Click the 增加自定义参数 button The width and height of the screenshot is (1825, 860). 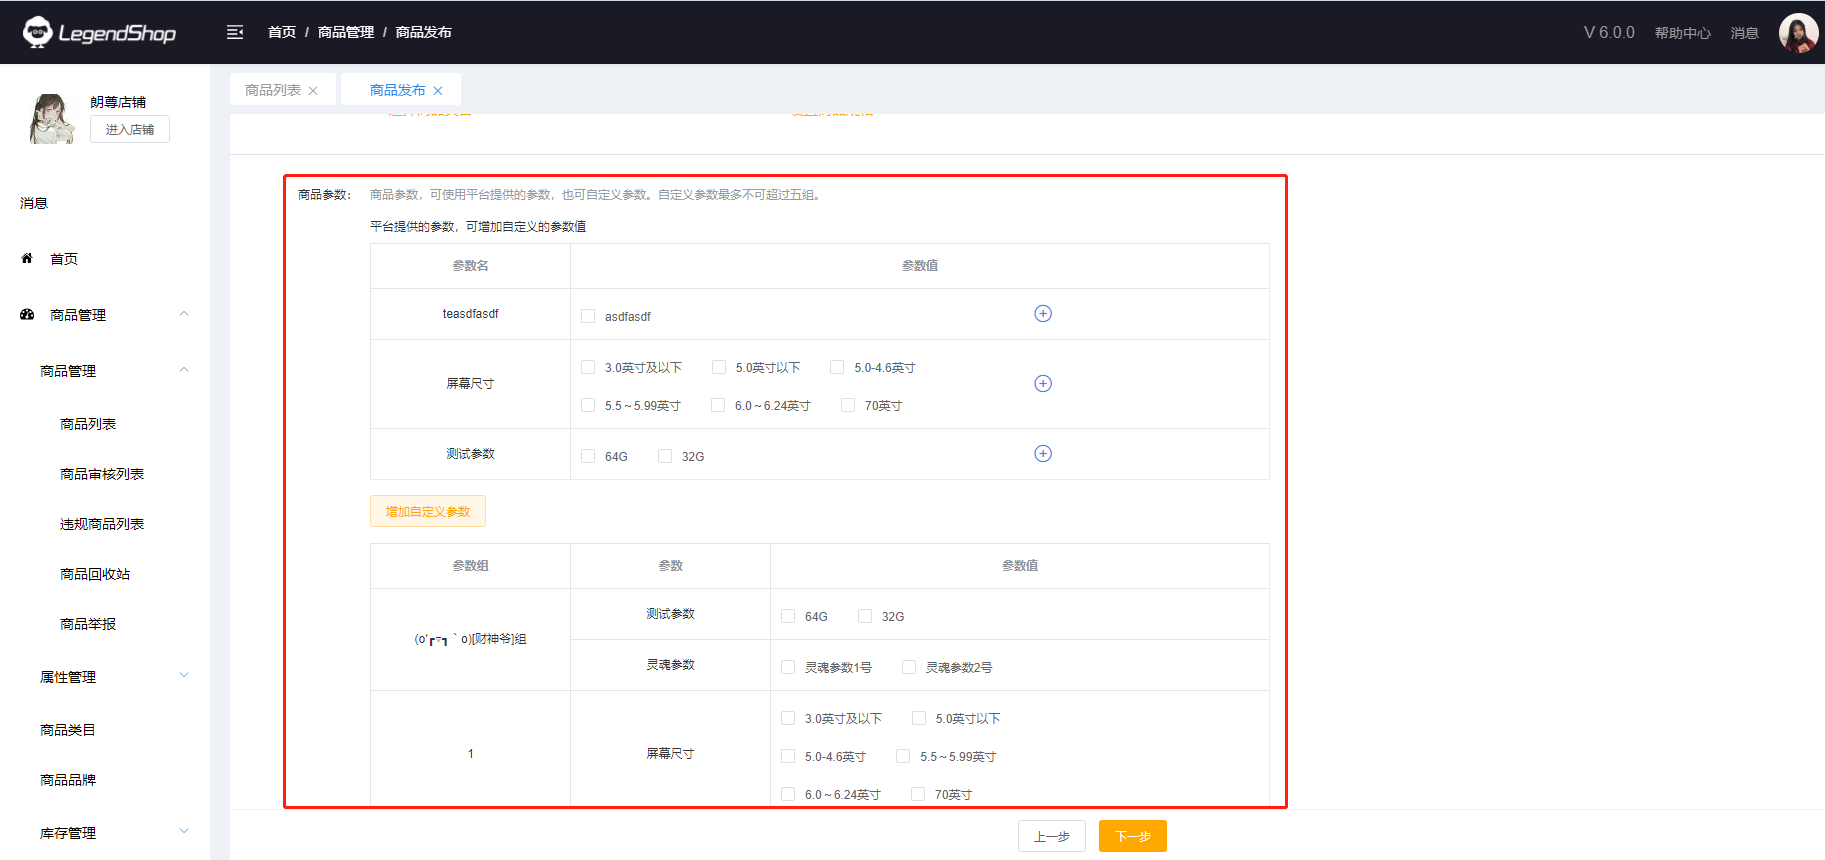(428, 512)
